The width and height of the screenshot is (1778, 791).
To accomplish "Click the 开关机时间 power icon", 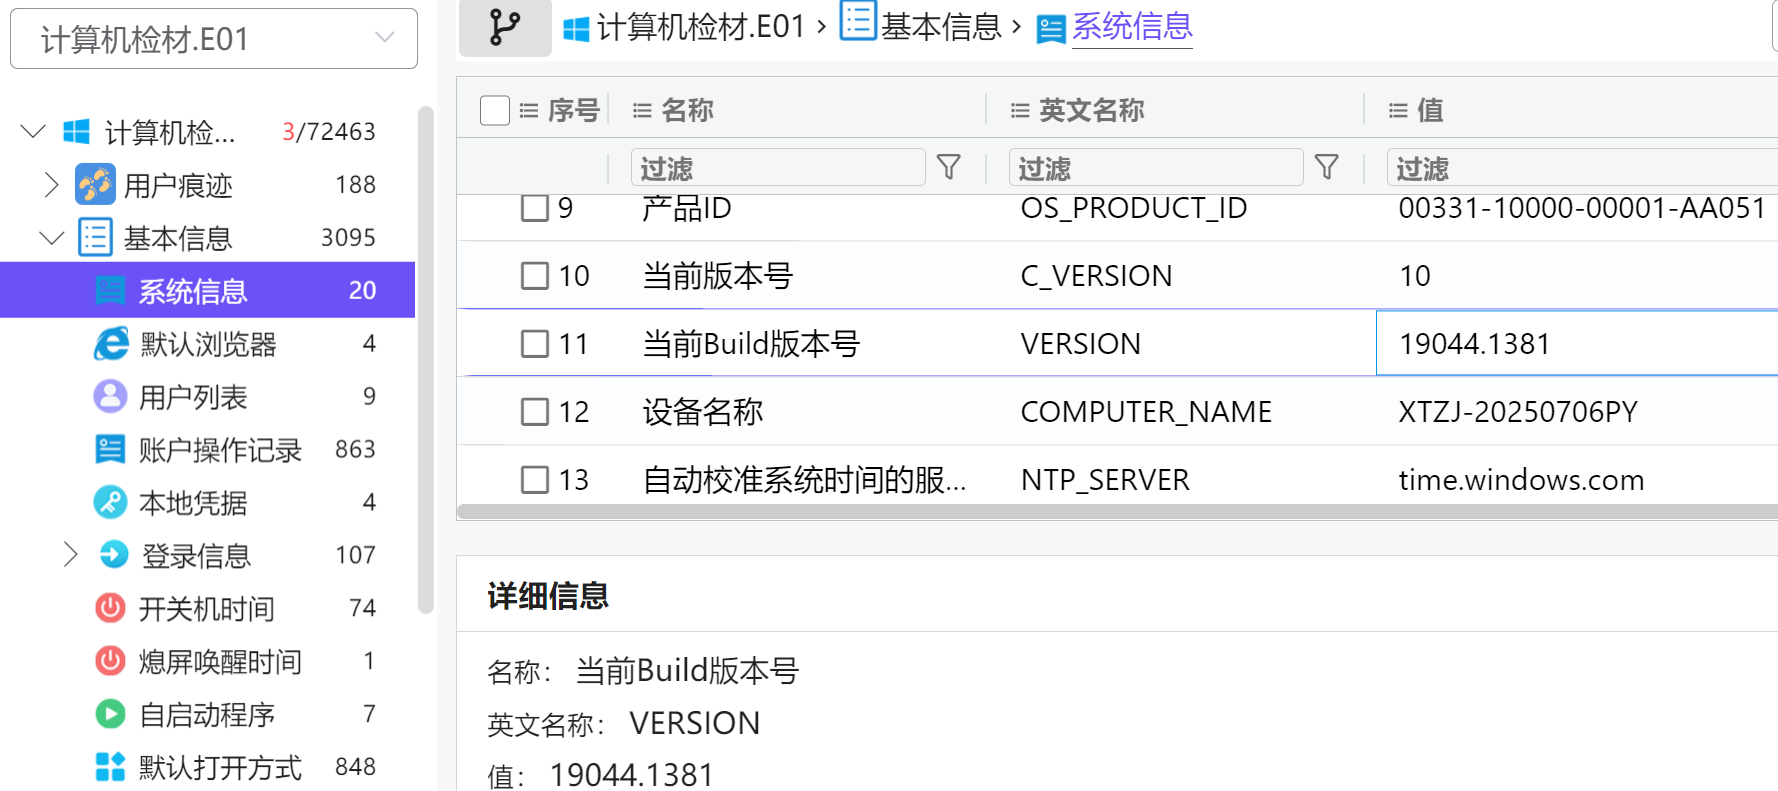I will [110, 608].
